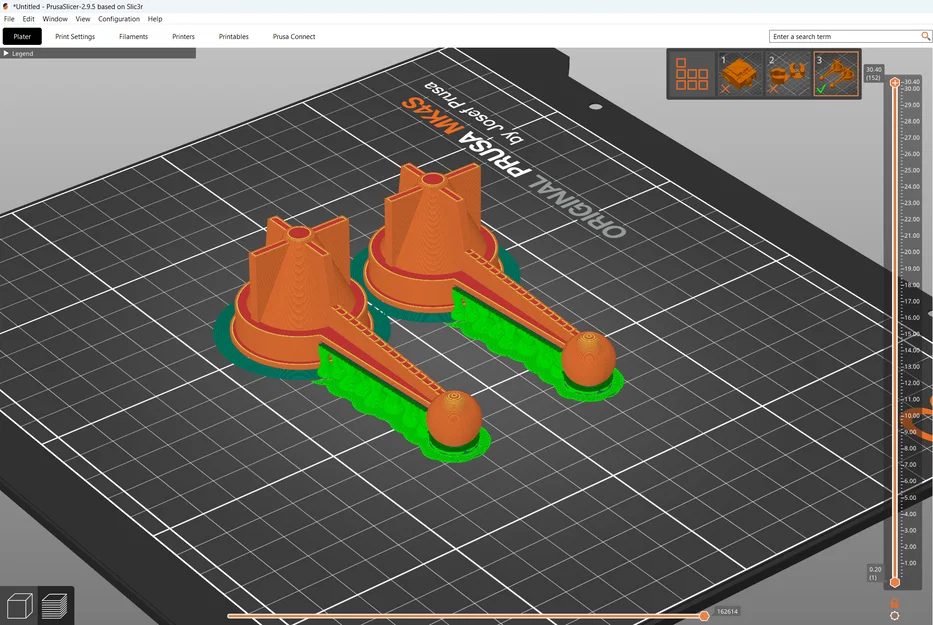Click the 0.20 (1) bottom layer label
This screenshot has width=933, height=625.
pyautogui.click(x=875, y=573)
